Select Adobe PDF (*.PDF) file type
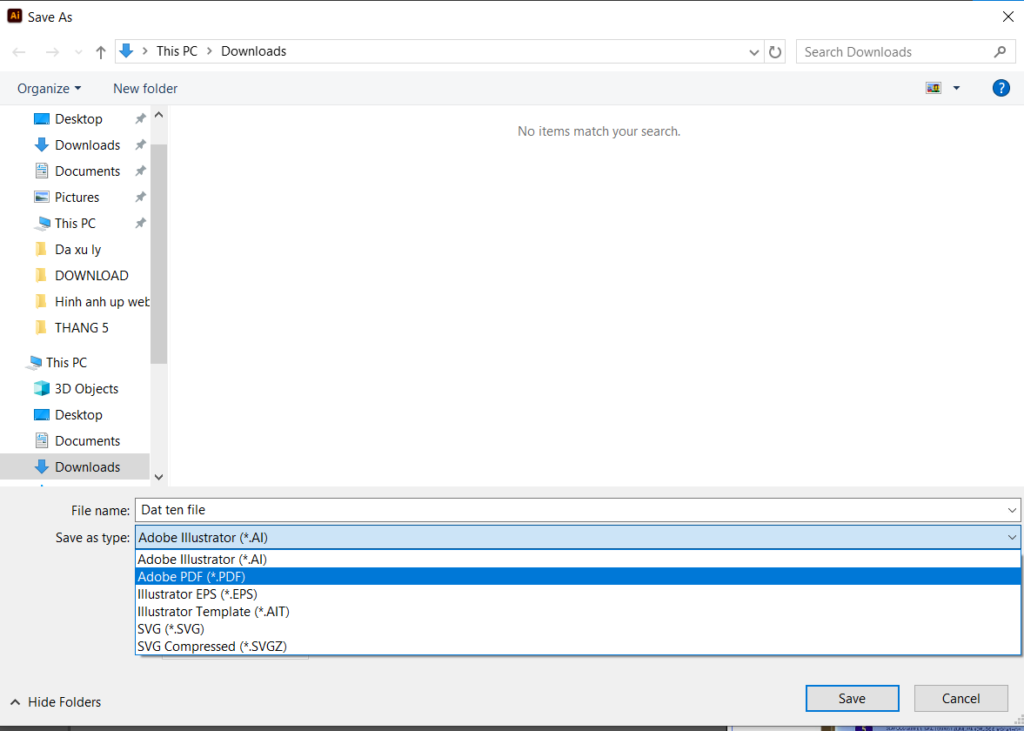 pyautogui.click(x=578, y=577)
